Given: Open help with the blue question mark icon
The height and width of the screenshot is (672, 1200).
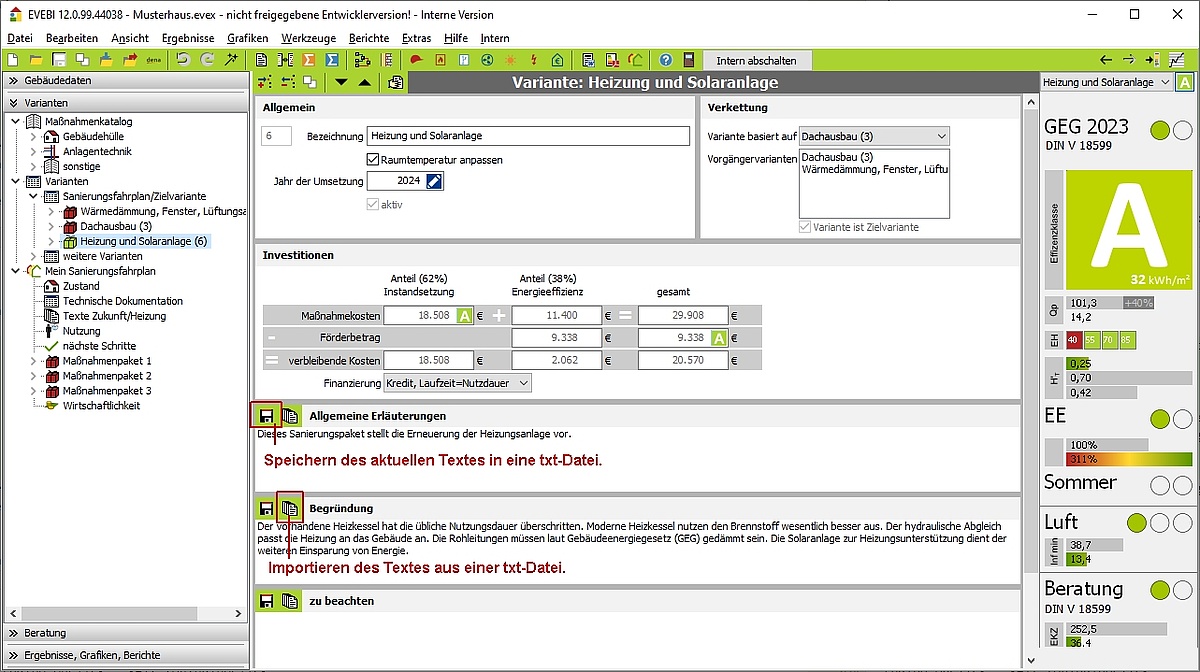Looking at the screenshot, I should coord(665,60).
